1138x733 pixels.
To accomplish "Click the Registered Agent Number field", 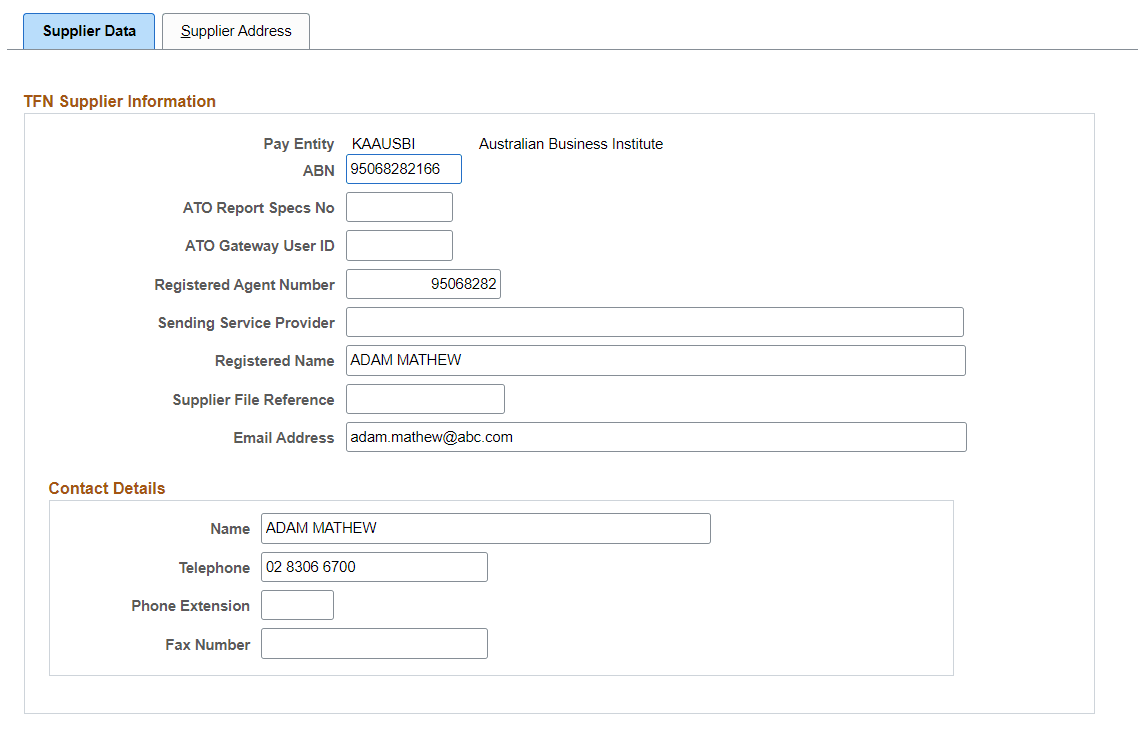I will click(423, 283).
